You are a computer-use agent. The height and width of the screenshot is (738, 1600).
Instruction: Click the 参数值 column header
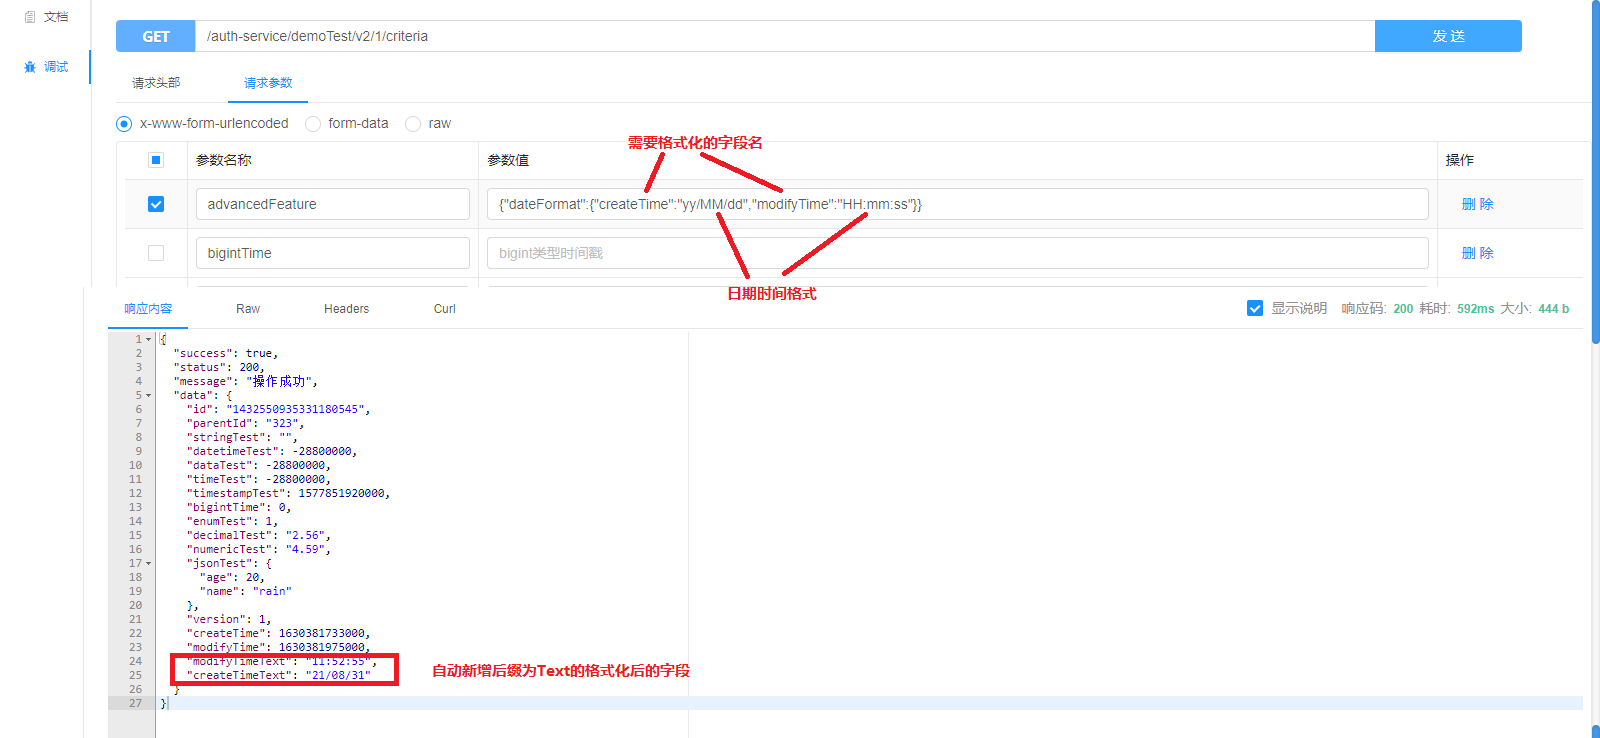[508, 160]
